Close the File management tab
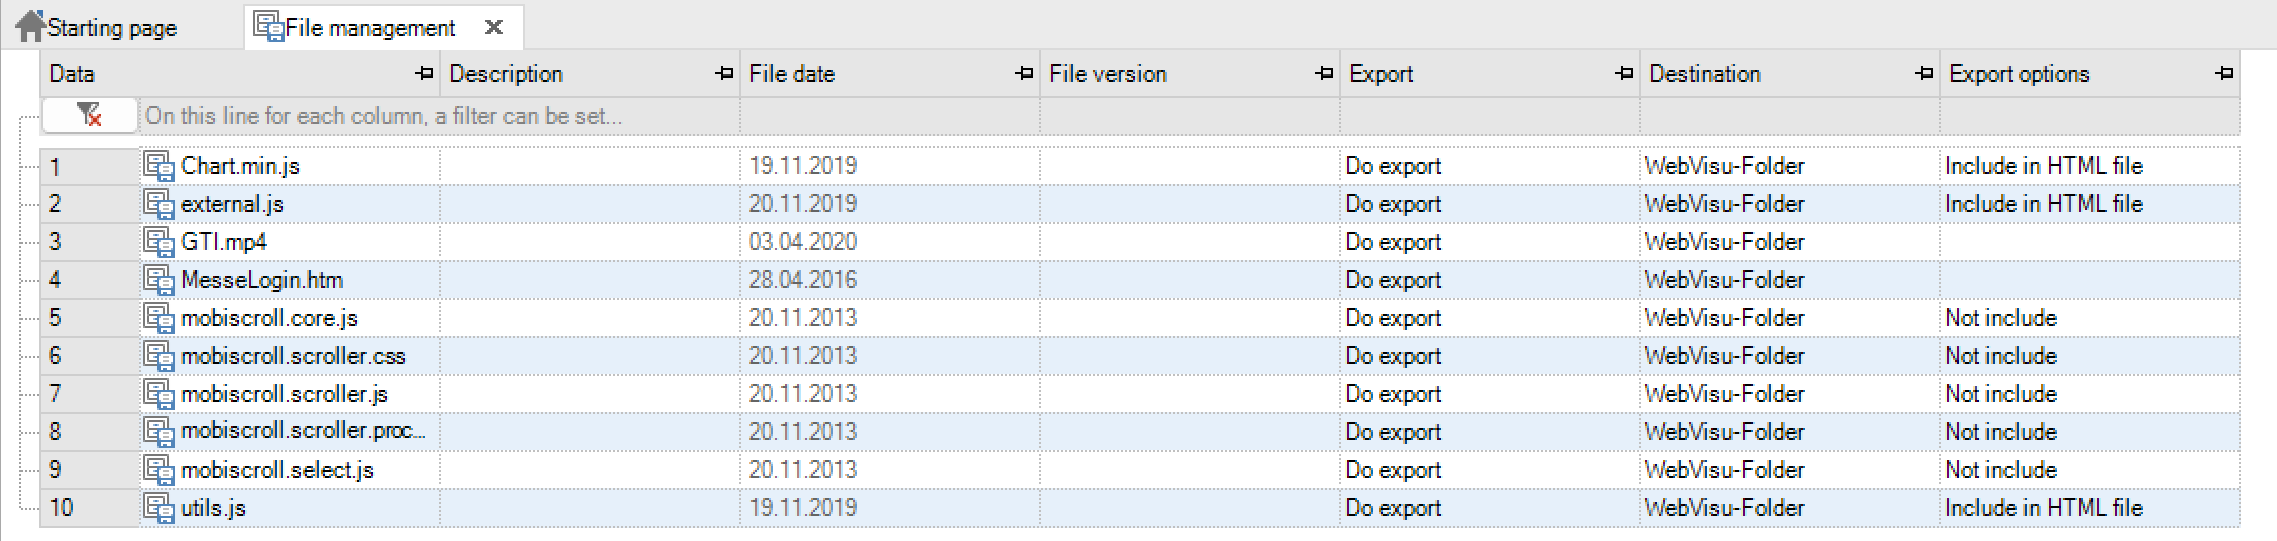Screen dimensions: 2277x541 point(494,28)
